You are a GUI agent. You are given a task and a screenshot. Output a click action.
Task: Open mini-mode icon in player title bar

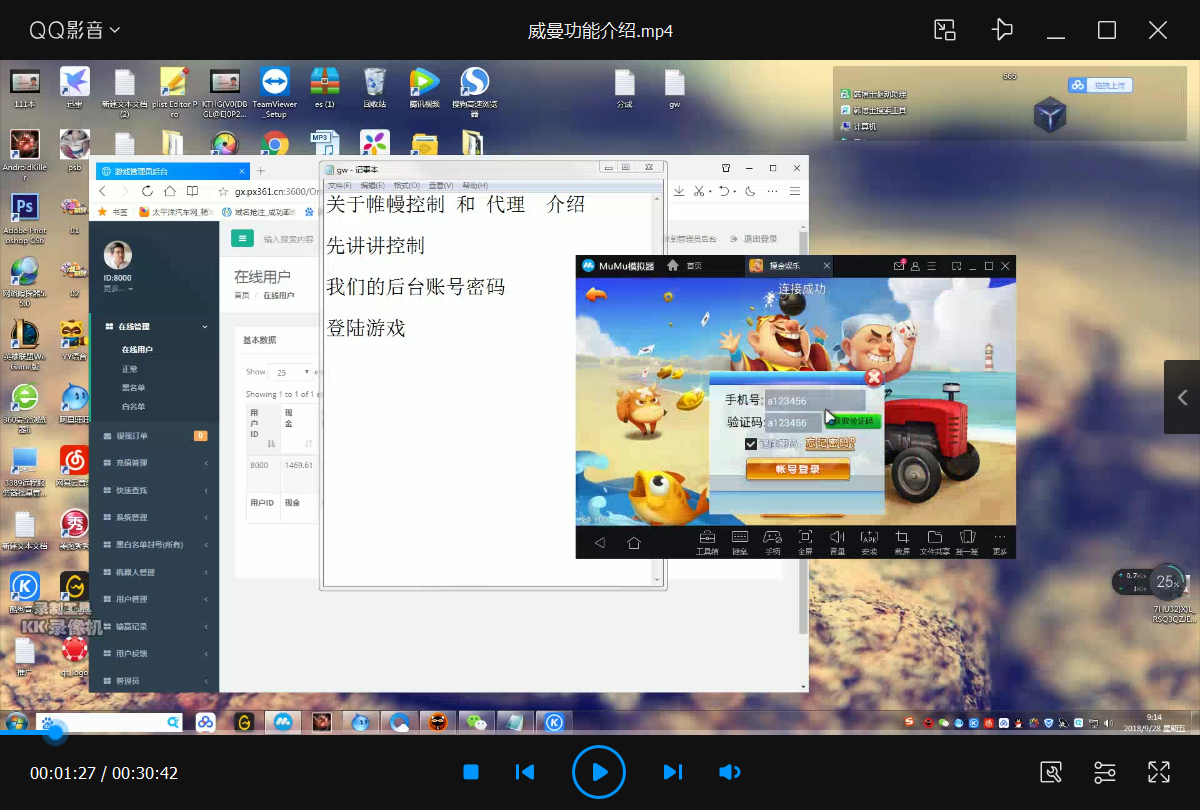point(945,30)
